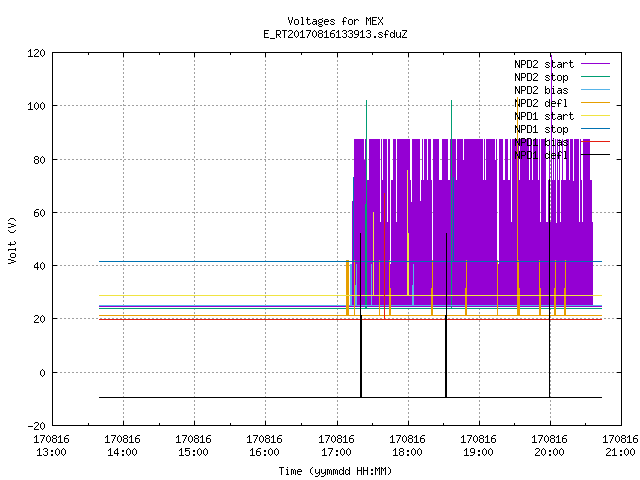Click the 120 tick label on Y-axis

point(36,53)
